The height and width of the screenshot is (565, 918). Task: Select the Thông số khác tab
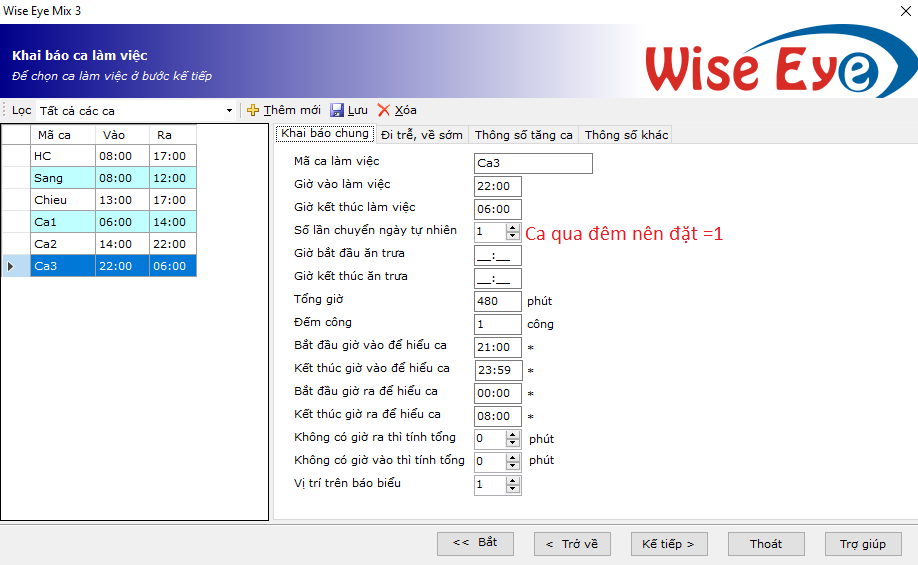pos(625,135)
